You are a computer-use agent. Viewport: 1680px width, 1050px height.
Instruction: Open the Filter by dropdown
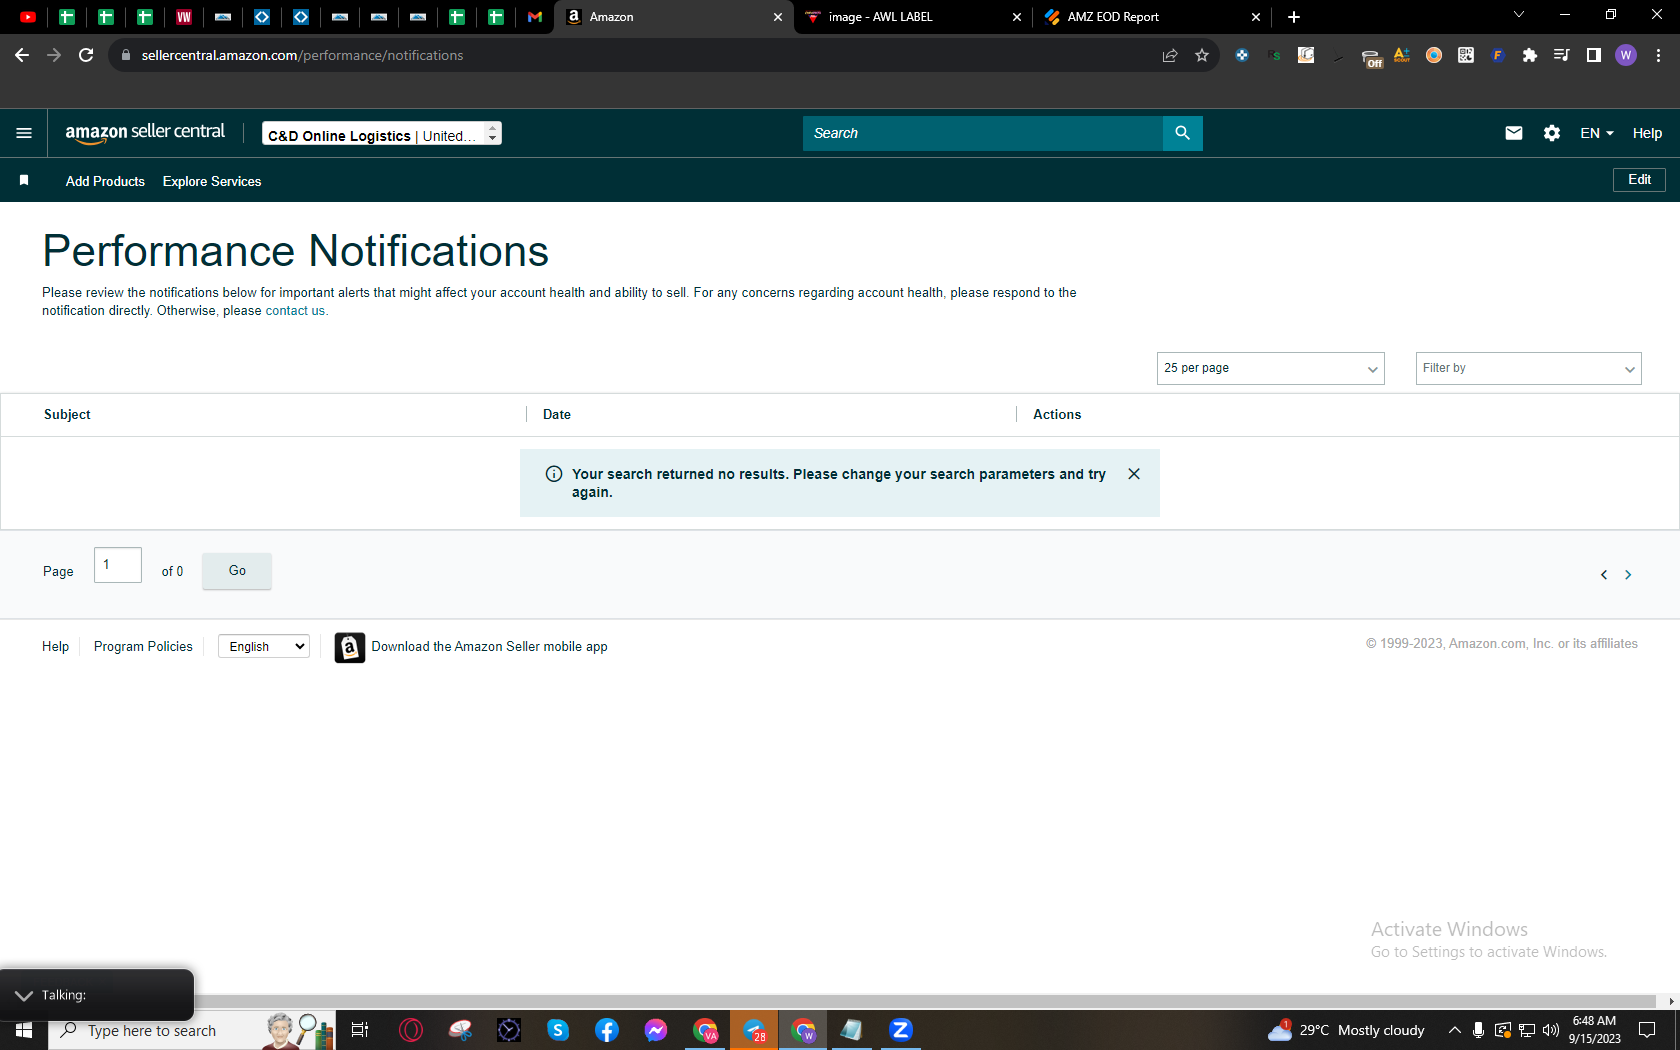coord(1528,368)
